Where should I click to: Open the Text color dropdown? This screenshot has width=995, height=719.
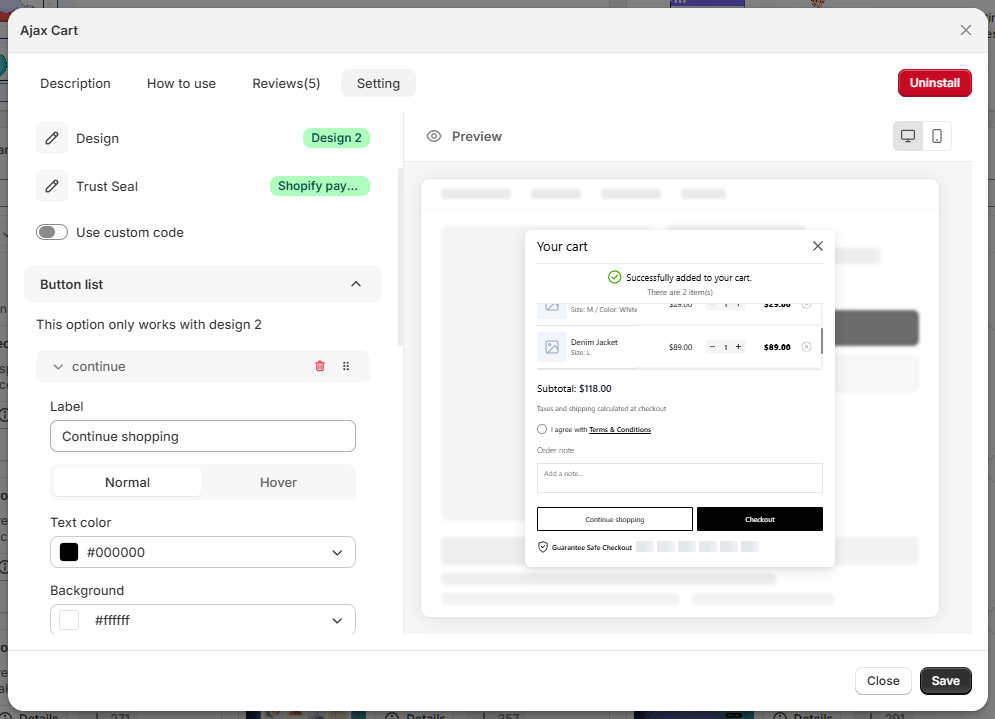click(203, 552)
